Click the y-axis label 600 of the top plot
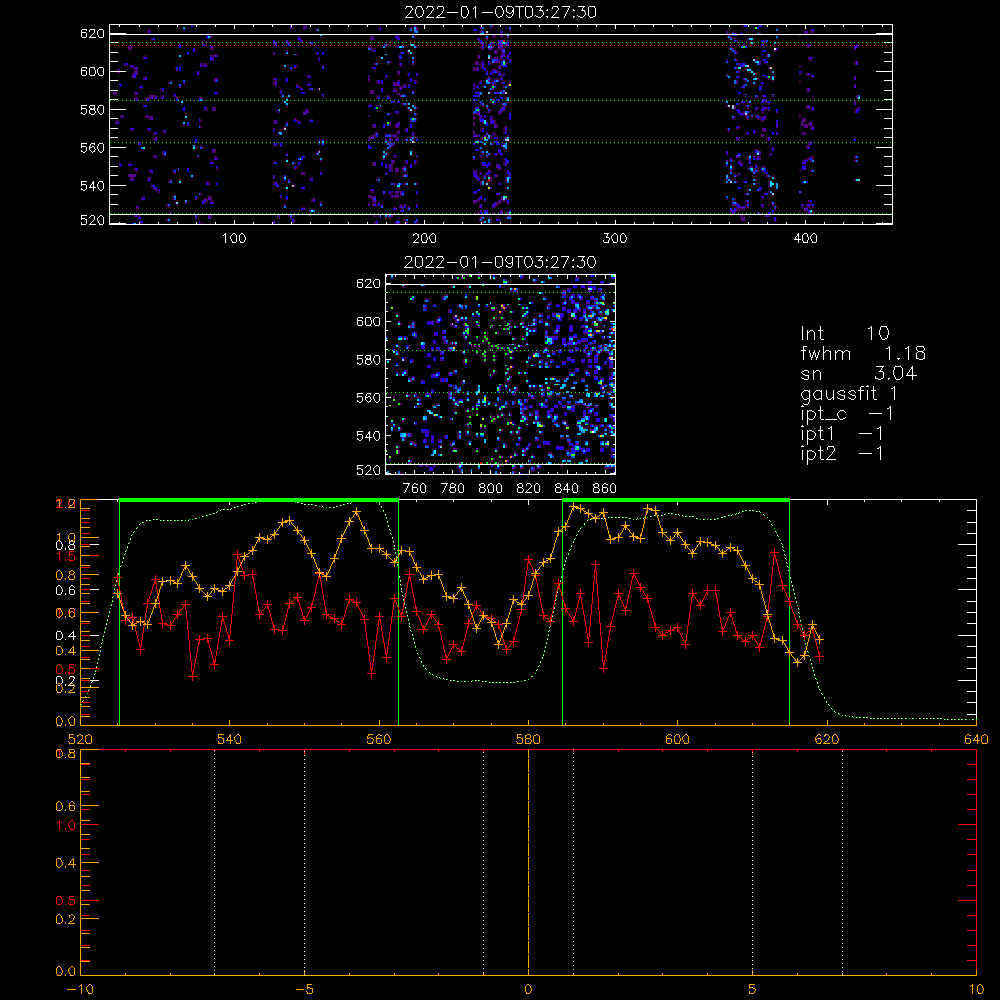Viewport: 1000px width, 1000px height. pos(92,71)
